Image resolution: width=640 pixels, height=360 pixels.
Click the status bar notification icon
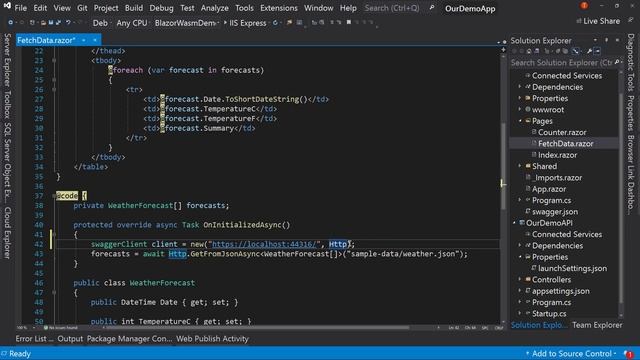[629, 353]
